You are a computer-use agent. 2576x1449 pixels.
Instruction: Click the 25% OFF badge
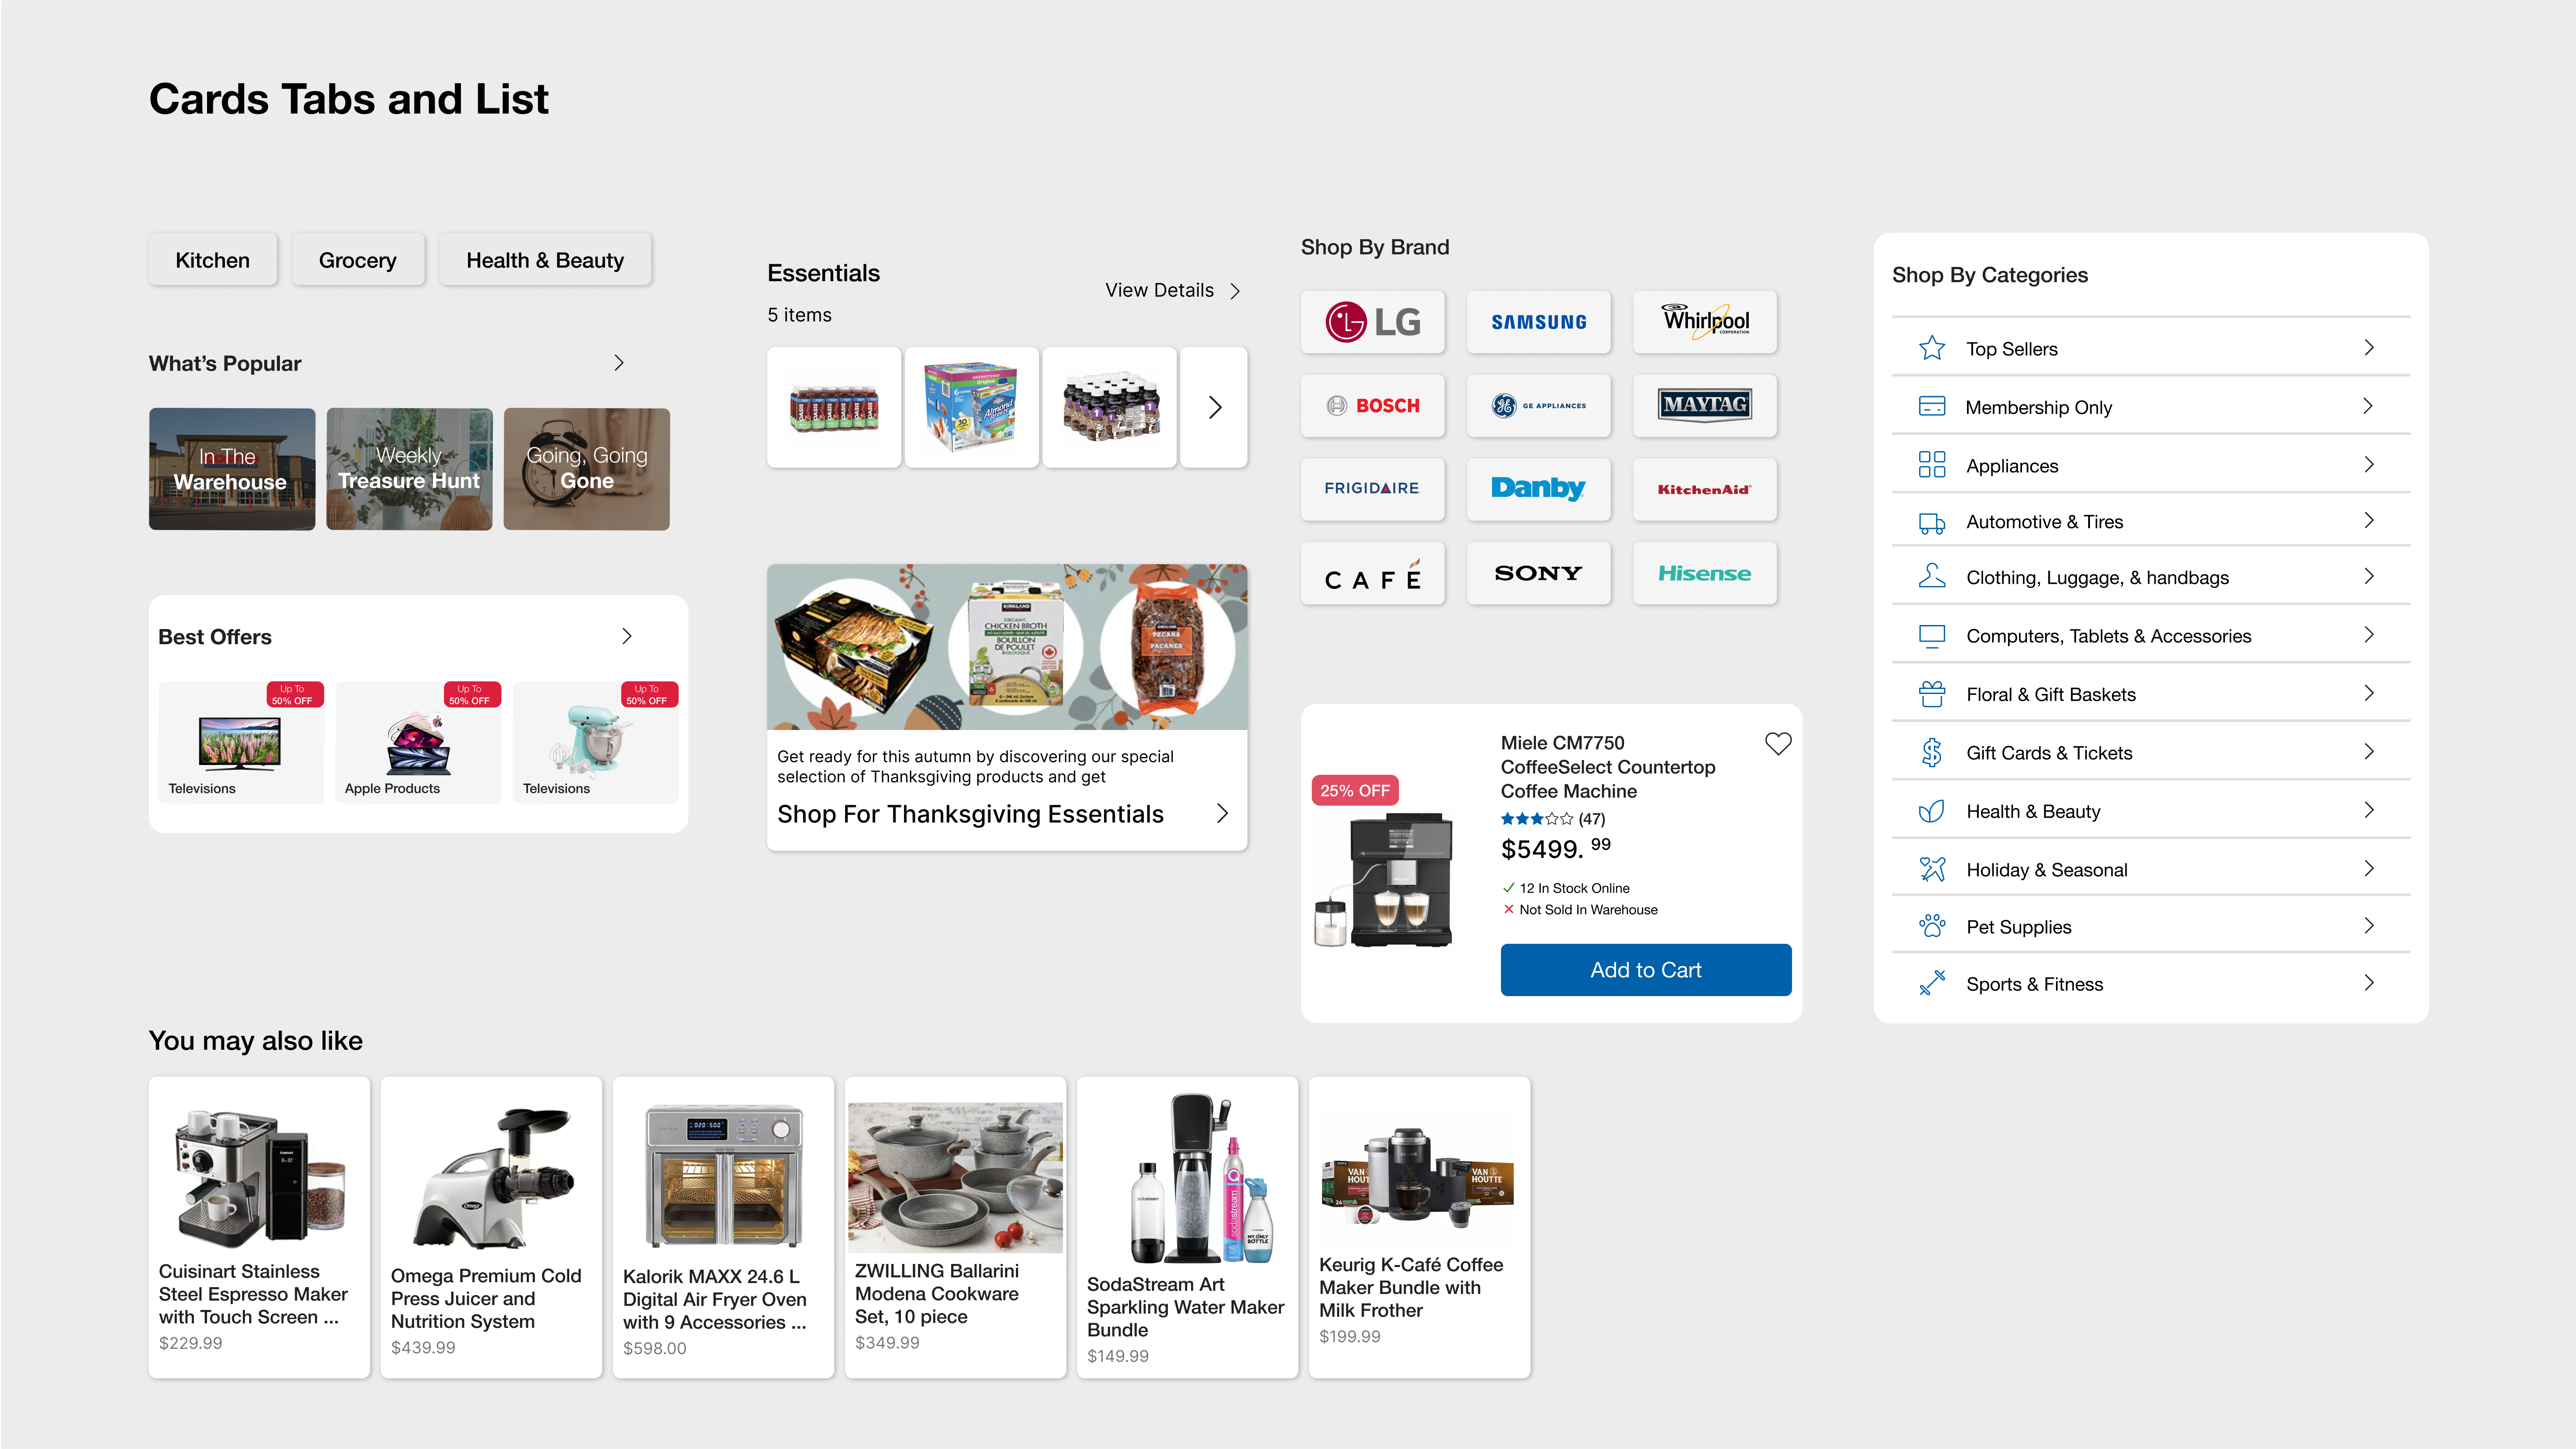click(1354, 790)
